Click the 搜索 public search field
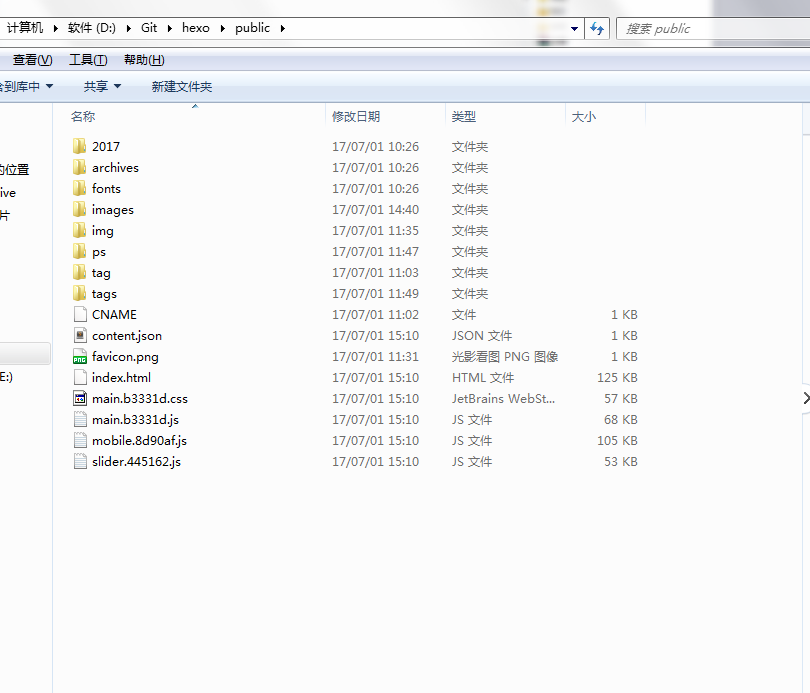This screenshot has height=693, width=810. point(713,28)
